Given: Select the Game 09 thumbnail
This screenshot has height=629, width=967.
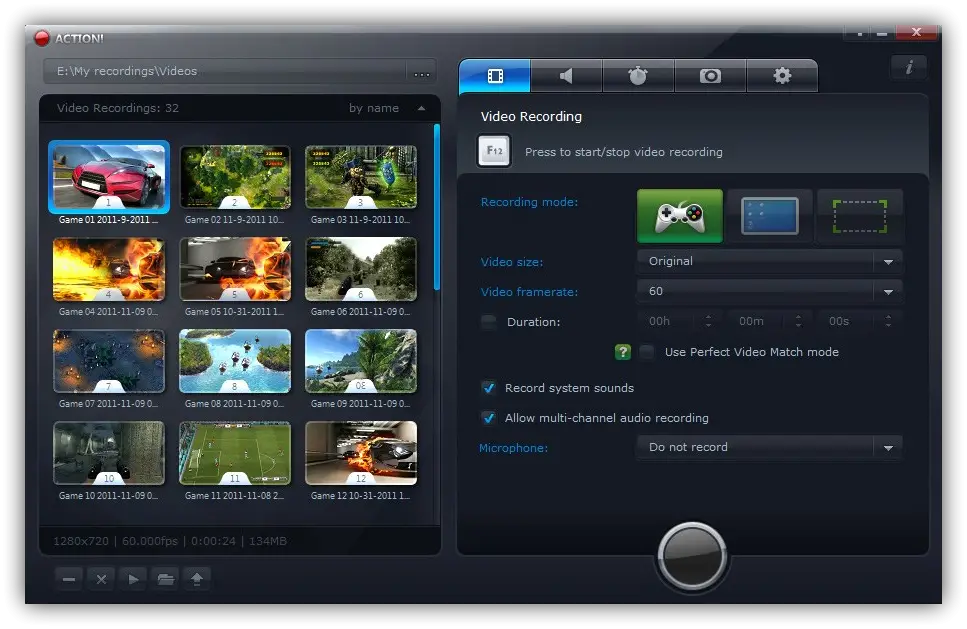Looking at the screenshot, I should coord(361,361).
